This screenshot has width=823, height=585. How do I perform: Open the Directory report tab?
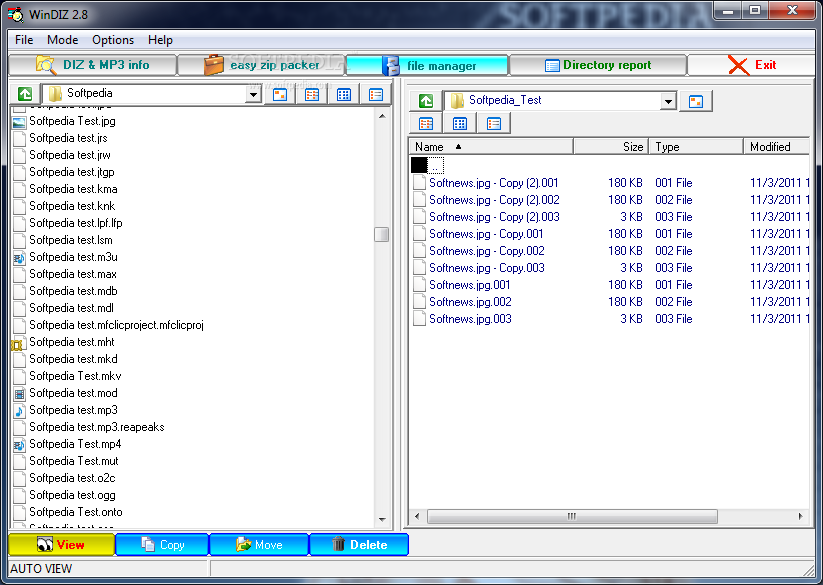tap(598, 65)
